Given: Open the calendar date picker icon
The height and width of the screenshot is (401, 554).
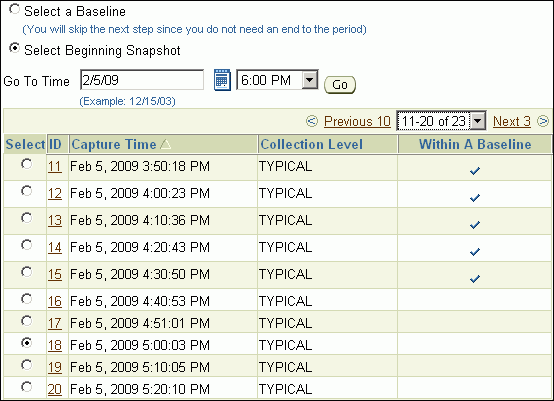Looking at the screenshot, I should (x=222, y=80).
